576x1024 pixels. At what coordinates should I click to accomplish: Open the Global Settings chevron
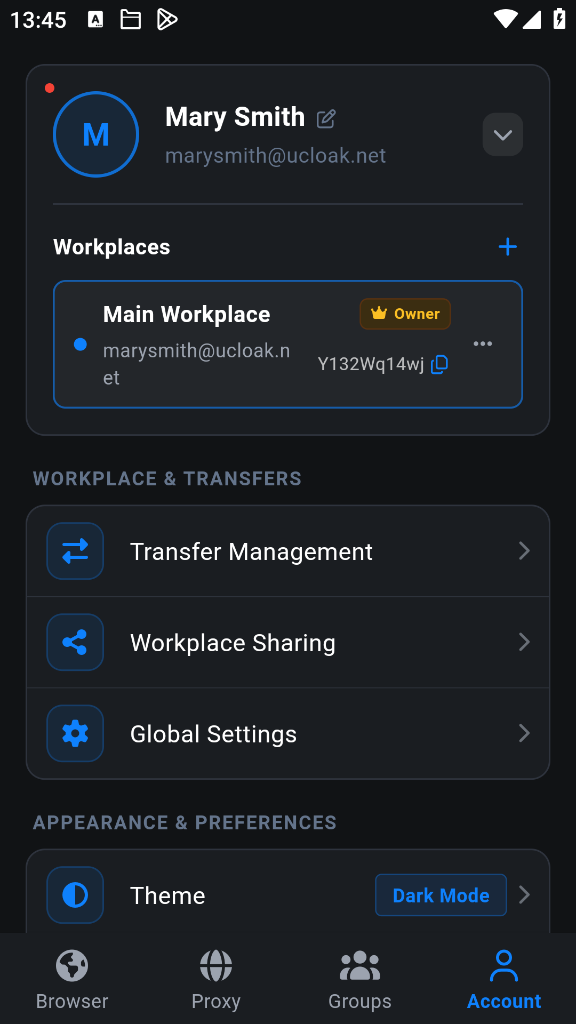[x=524, y=734]
